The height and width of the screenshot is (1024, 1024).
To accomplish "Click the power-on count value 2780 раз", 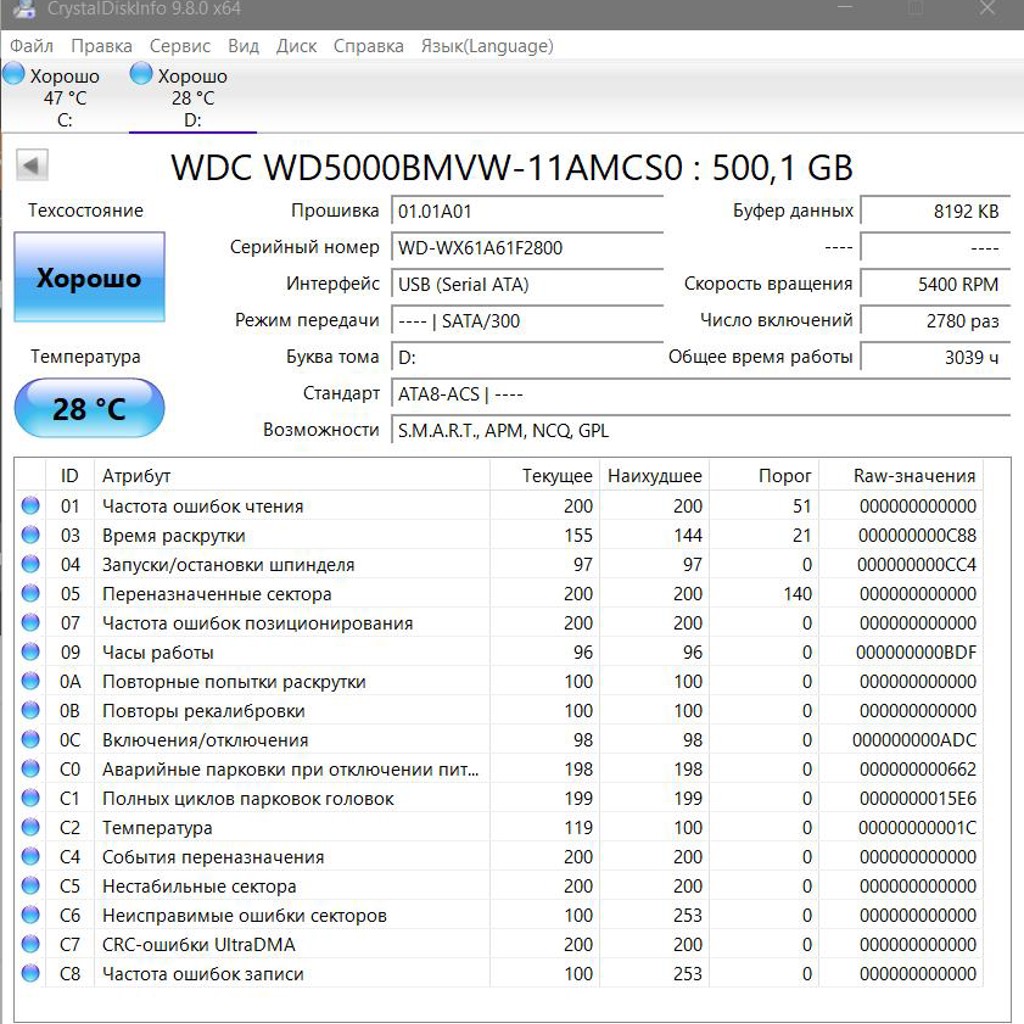I will (935, 321).
